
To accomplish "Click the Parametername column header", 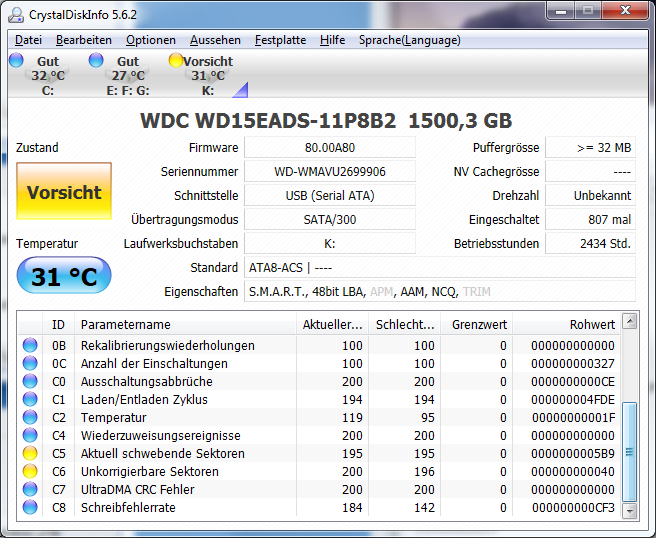I will (x=186, y=324).
